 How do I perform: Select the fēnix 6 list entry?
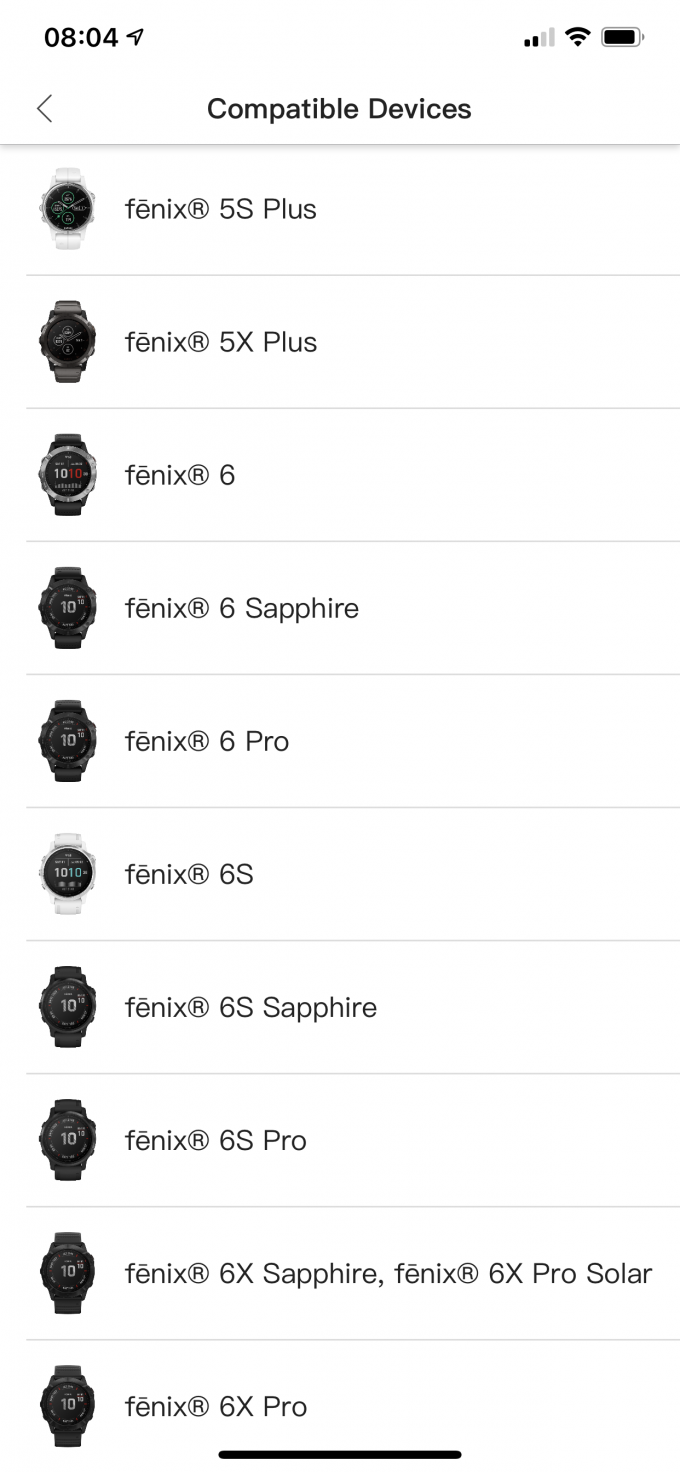[x=353, y=475]
